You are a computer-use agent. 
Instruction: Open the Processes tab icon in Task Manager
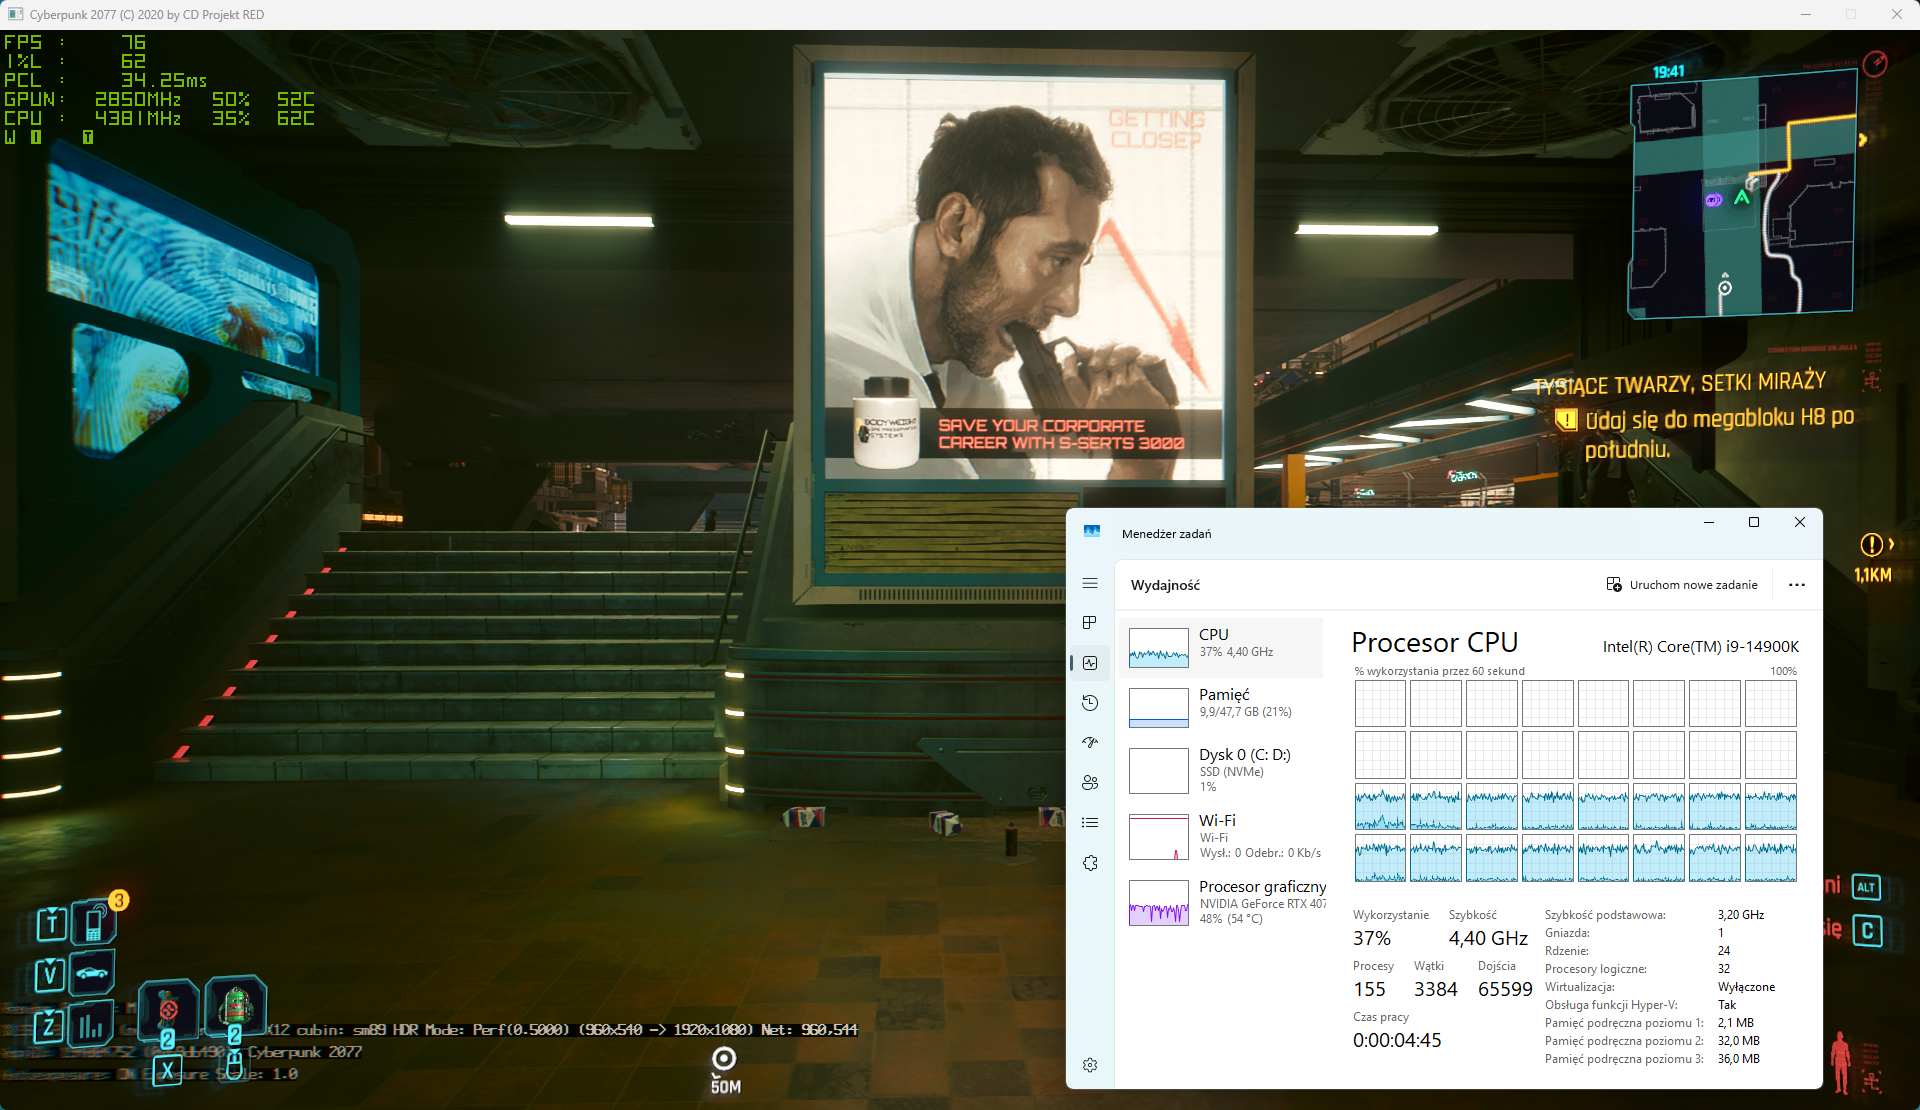[x=1090, y=623]
